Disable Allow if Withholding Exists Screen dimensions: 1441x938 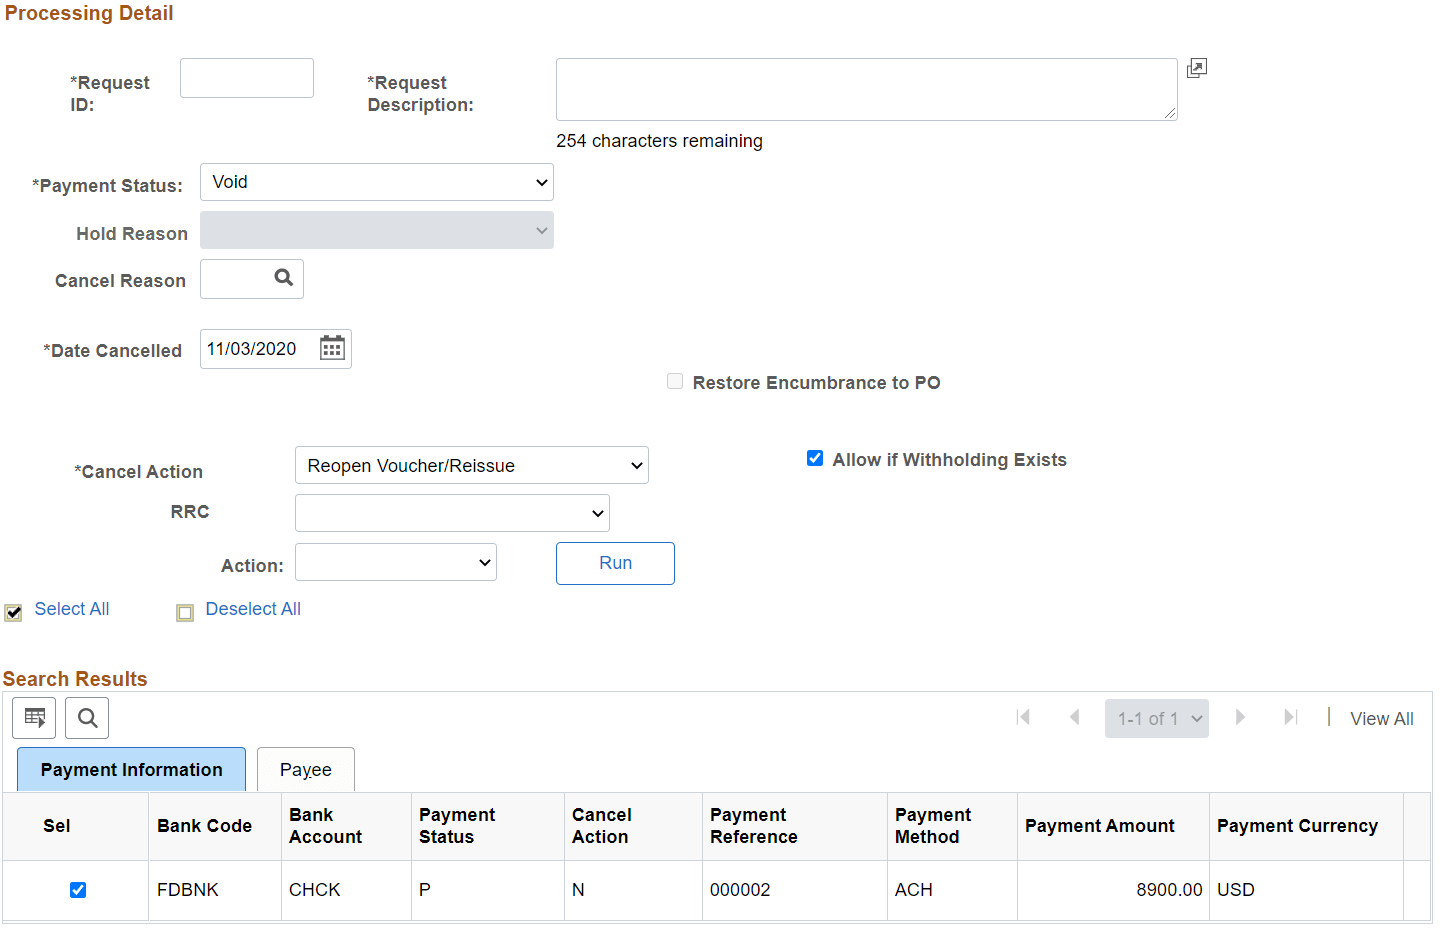(x=815, y=458)
